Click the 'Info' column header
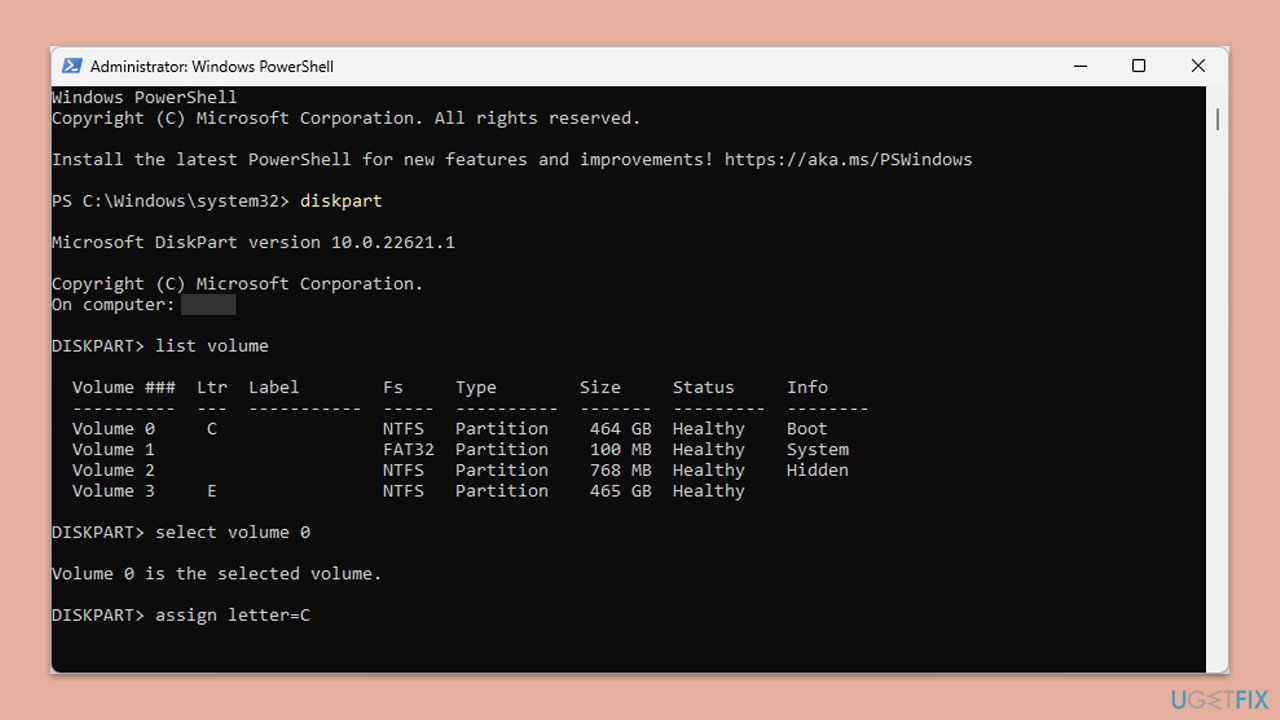1280x720 pixels. click(807, 387)
